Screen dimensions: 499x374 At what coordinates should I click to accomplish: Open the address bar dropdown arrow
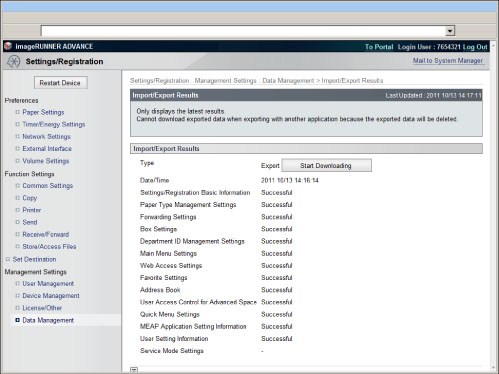click(x=450, y=31)
